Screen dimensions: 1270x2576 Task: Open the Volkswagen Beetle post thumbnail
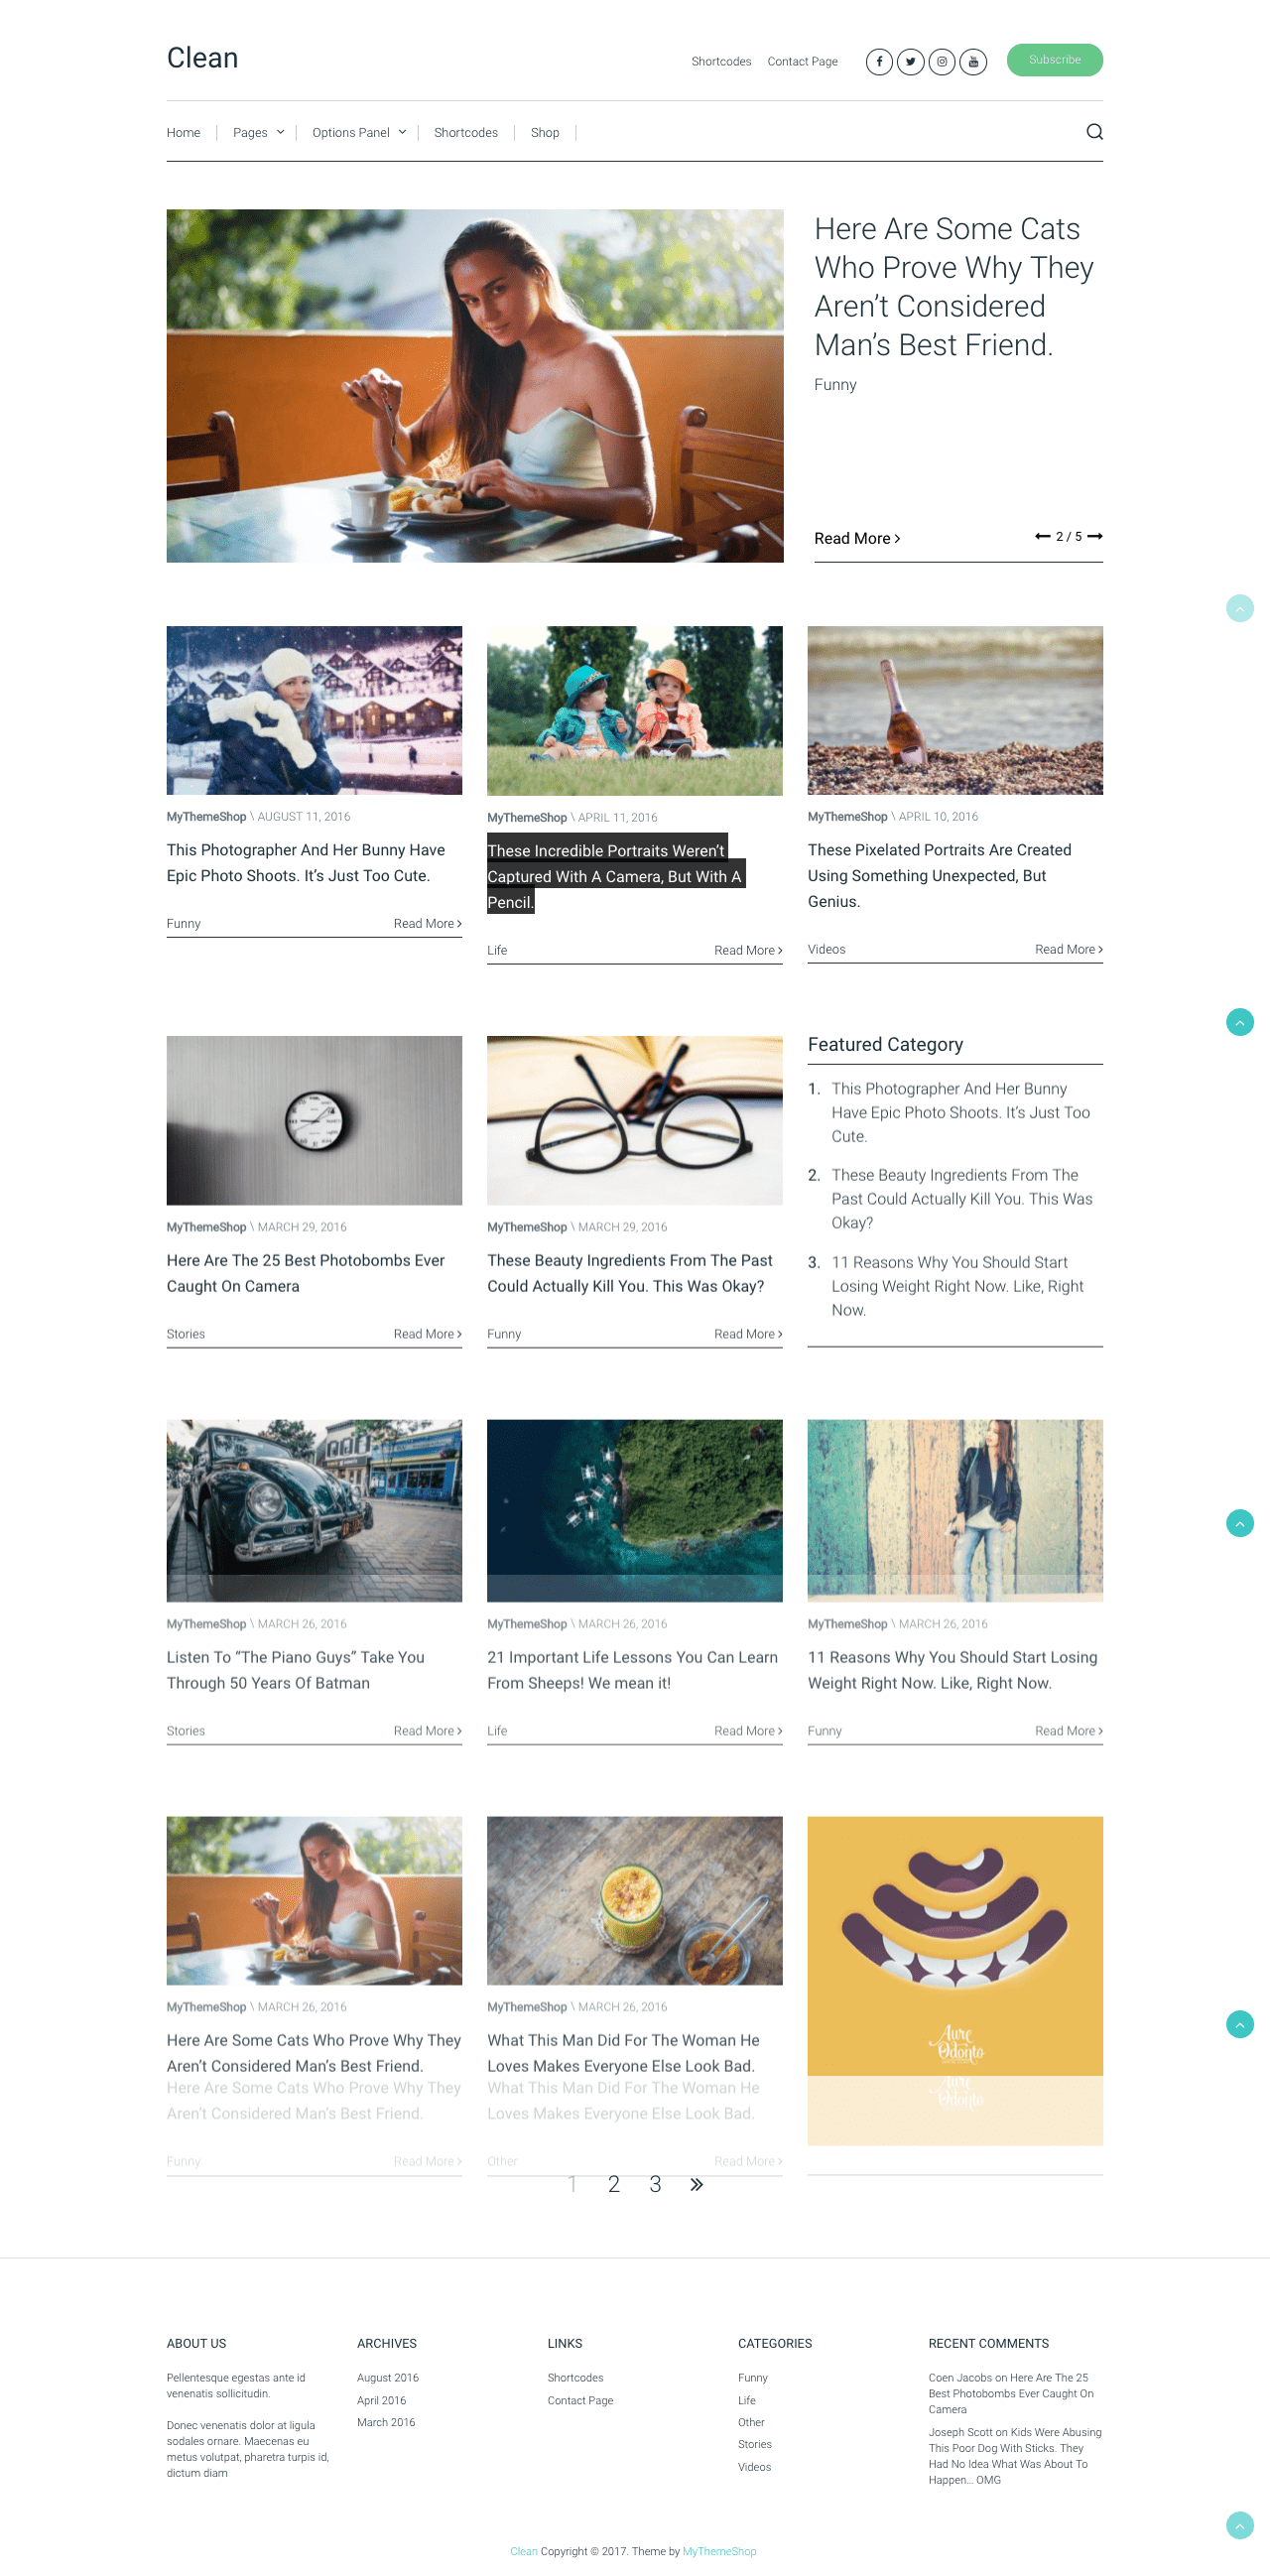[x=314, y=1510]
